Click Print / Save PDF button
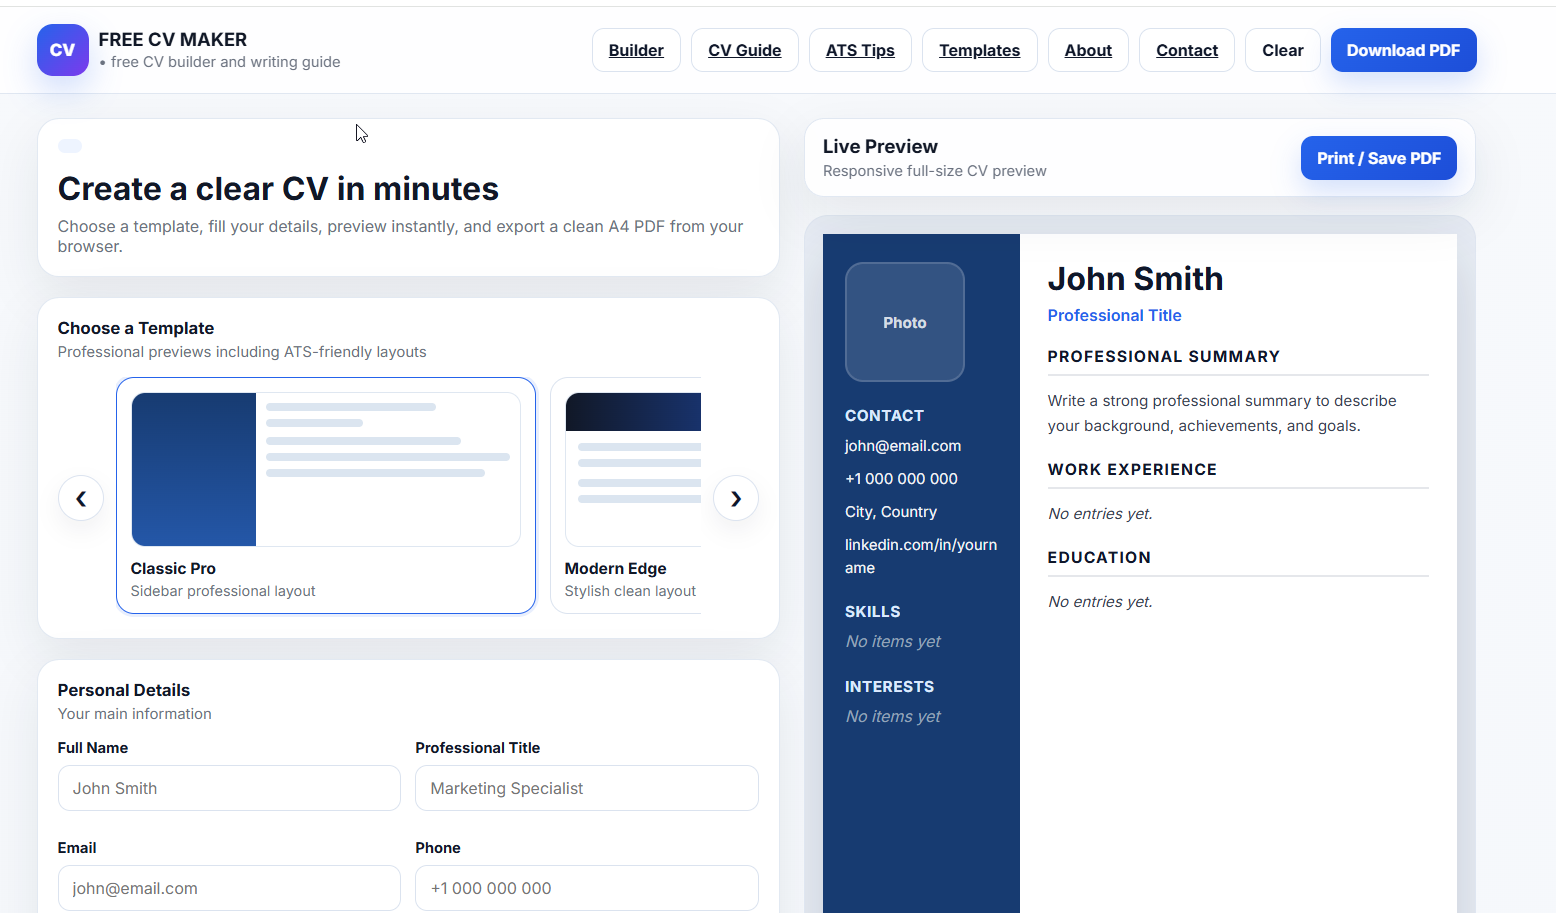Viewport: 1556px width, 913px height. tap(1378, 158)
